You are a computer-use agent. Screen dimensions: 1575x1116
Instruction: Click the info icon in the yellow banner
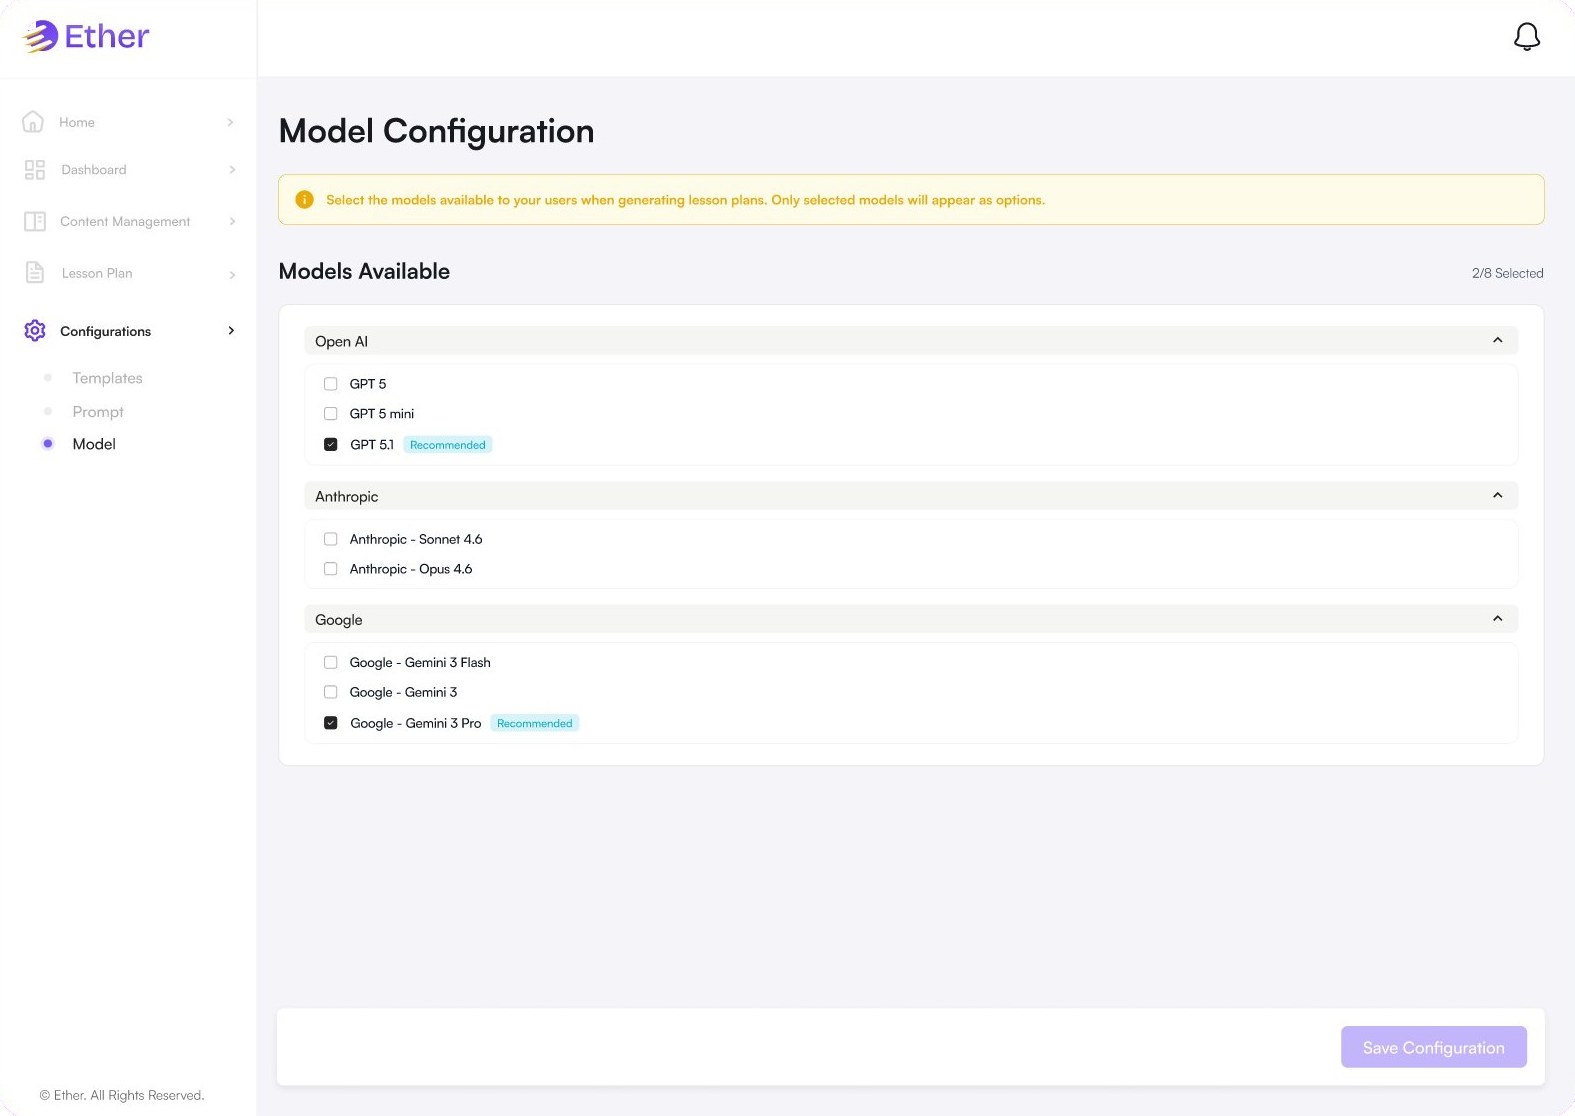point(305,200)
